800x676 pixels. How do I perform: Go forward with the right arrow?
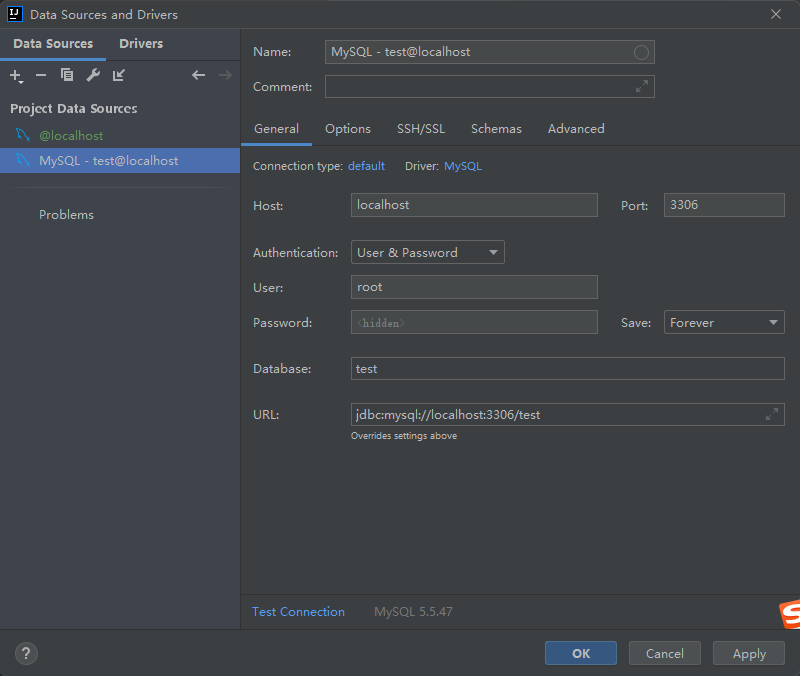point(225,76)
